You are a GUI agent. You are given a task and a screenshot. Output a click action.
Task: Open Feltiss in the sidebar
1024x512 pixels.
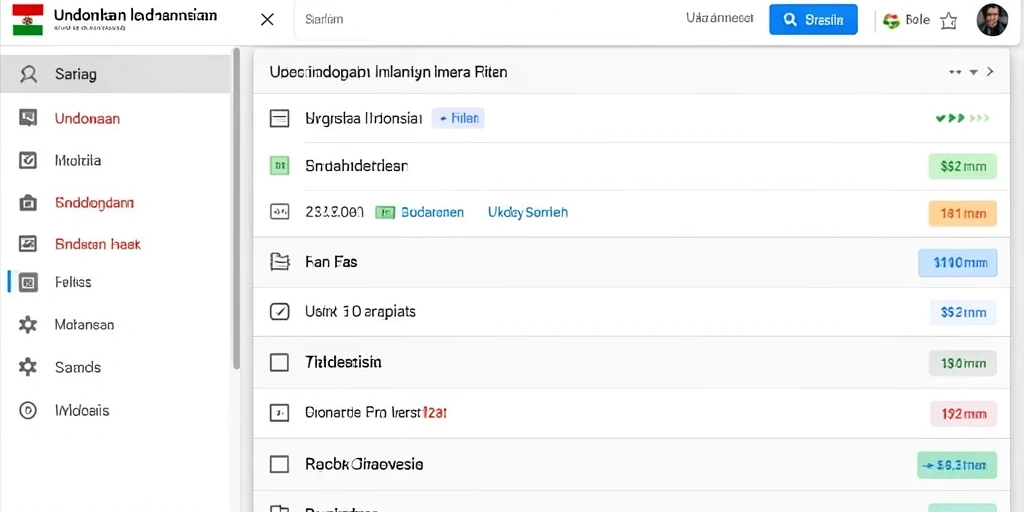pos(73,282)
